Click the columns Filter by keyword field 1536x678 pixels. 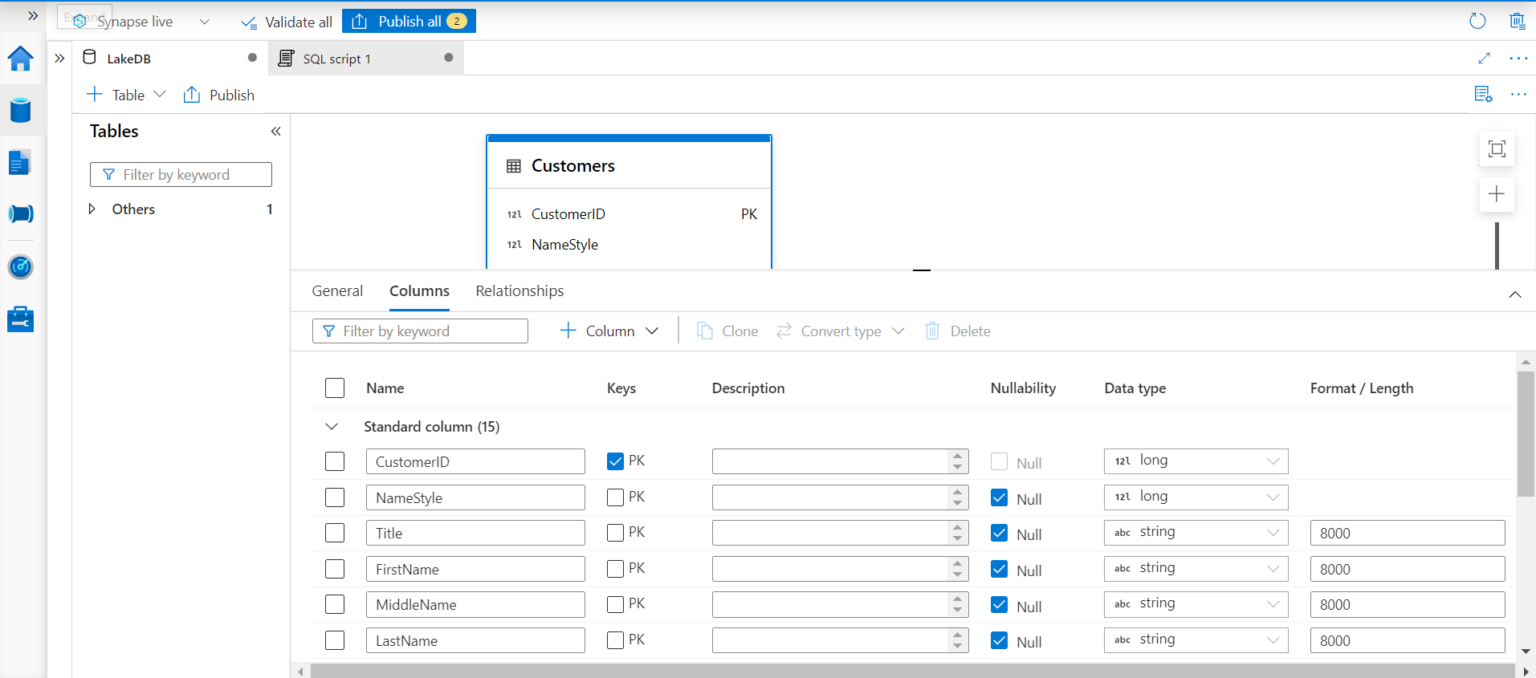pos(420,330)
